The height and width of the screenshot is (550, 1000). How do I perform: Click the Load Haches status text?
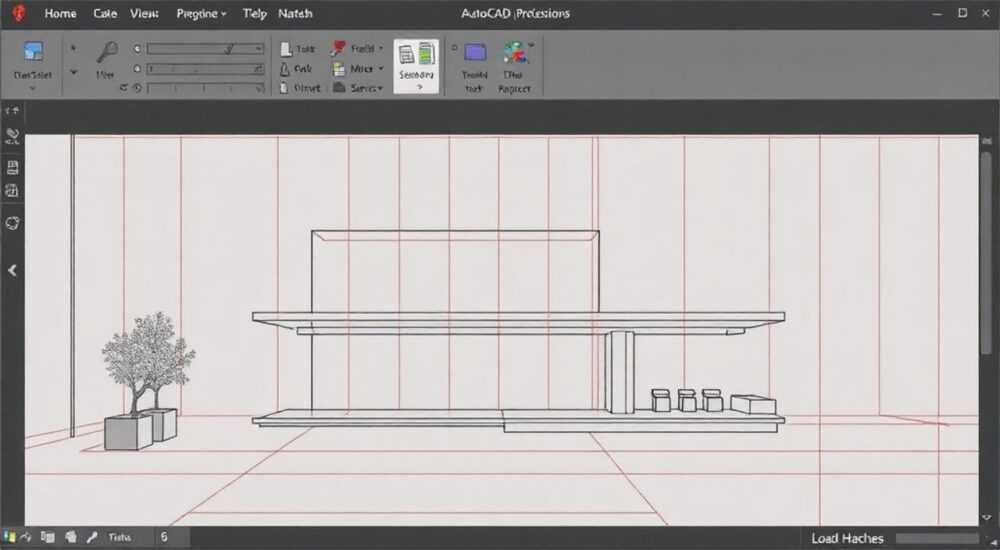(847, 539)
